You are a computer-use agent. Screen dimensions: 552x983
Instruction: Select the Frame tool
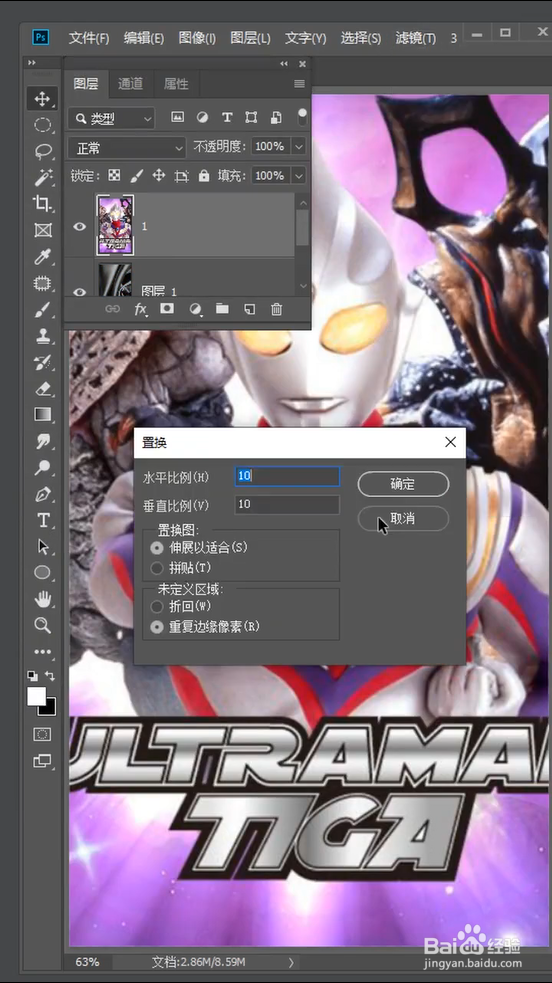click(x=43, y=230)
